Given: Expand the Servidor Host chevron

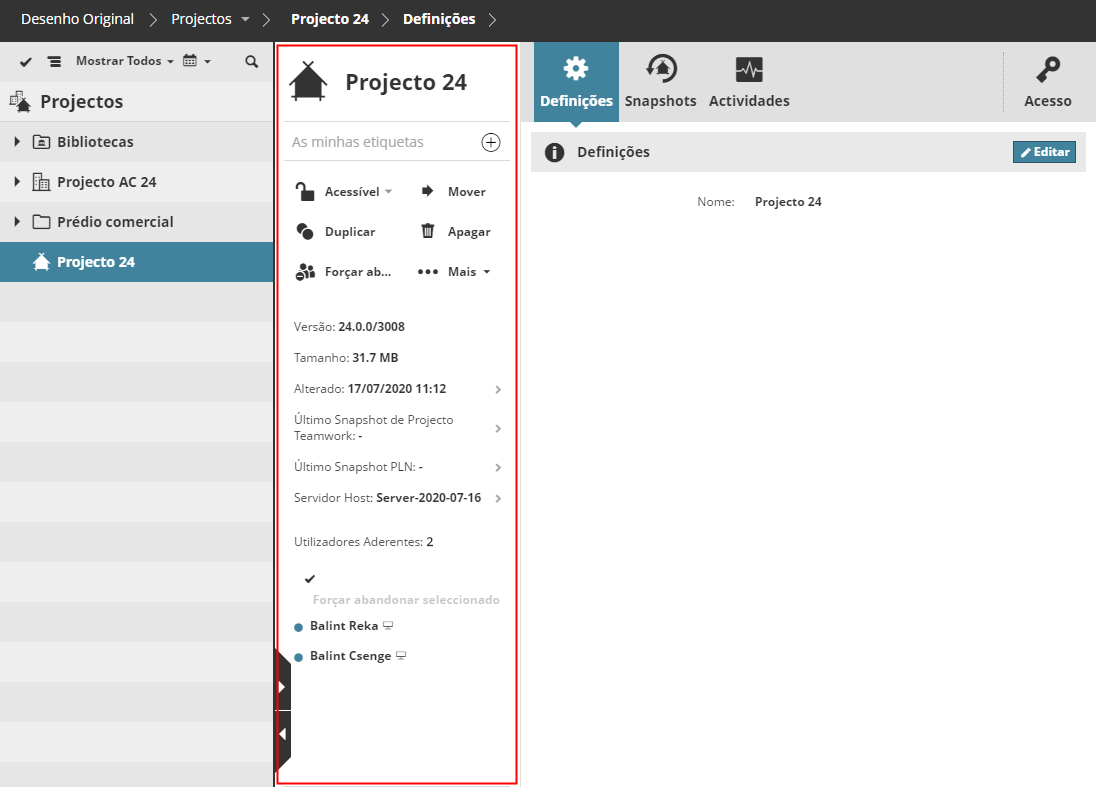Looking at the screenshot, I should coord(498,498).
